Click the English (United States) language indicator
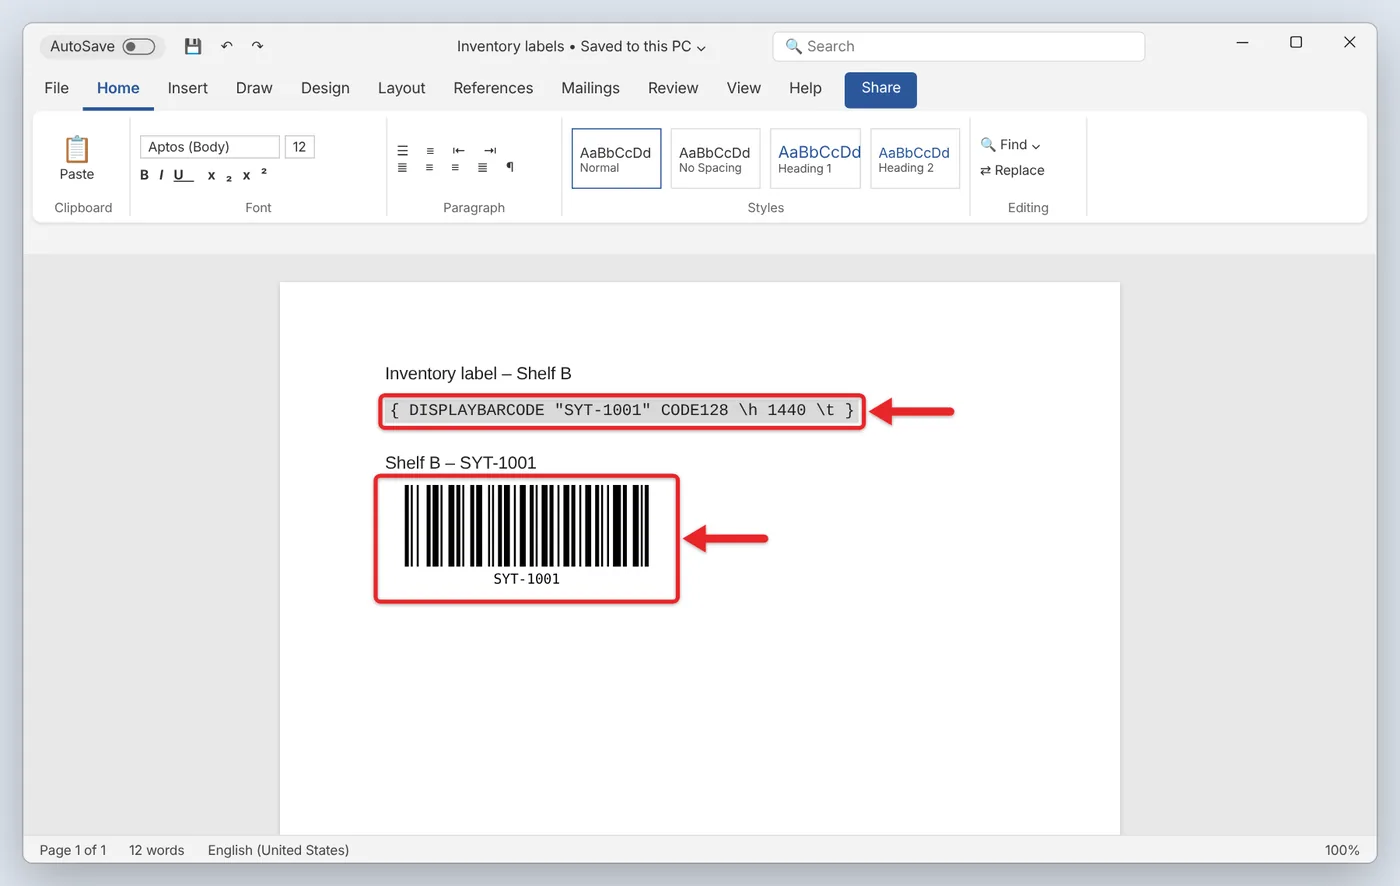The height and width of the screenshot is (886, 1400). 279,850
